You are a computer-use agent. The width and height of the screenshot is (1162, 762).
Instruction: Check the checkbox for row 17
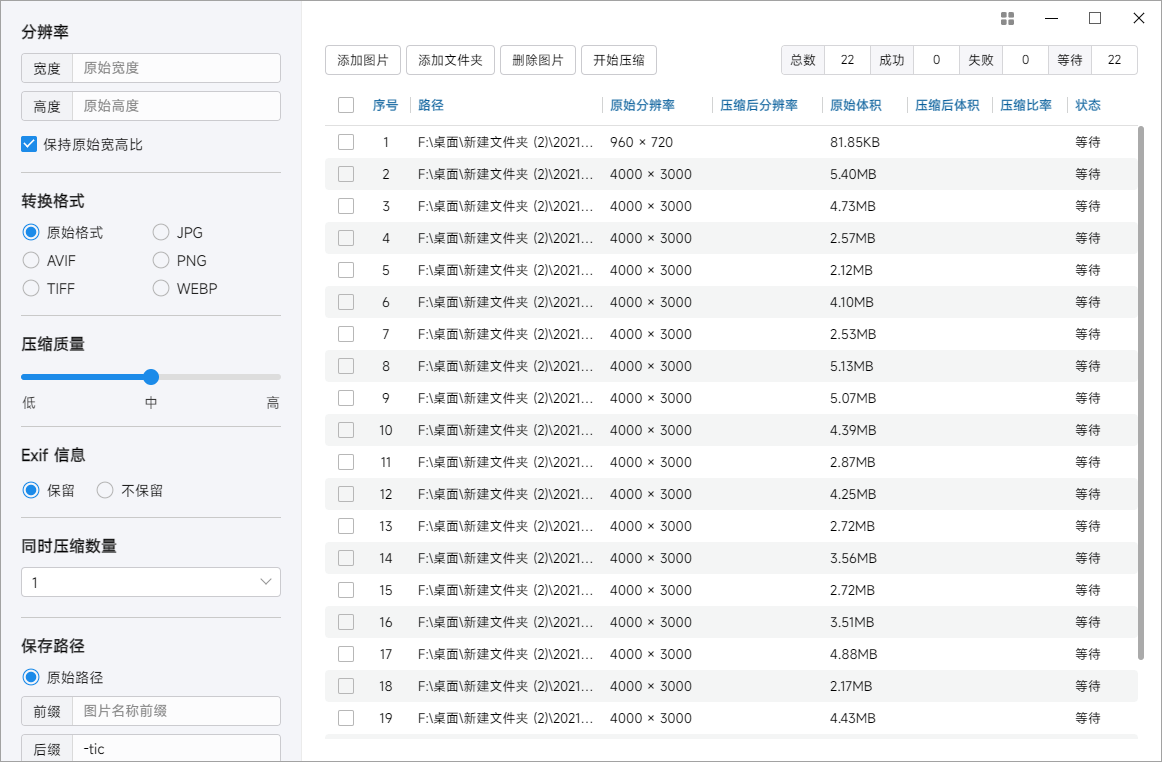click(x=346, y=654)
